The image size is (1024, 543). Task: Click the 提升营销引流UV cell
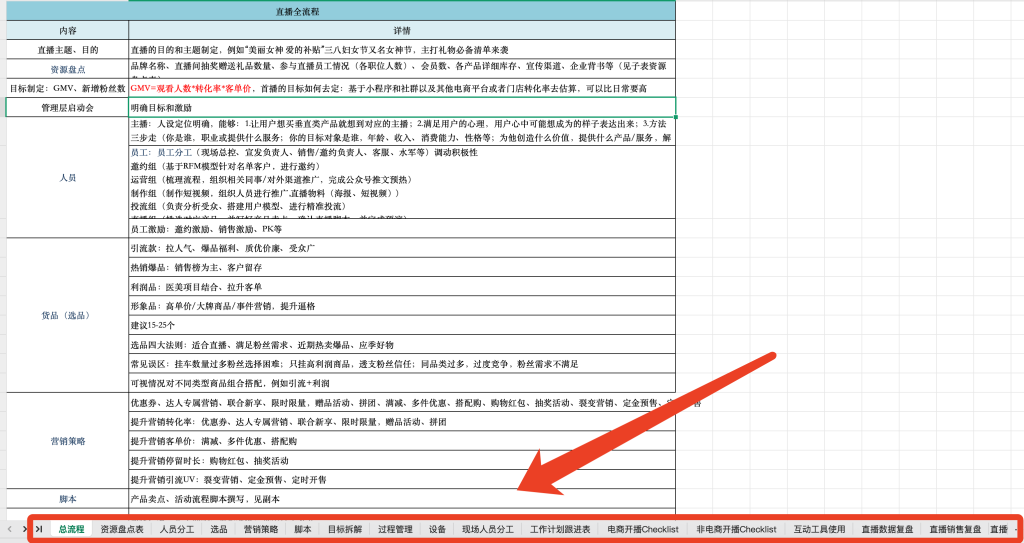click(x=402, y=479)
